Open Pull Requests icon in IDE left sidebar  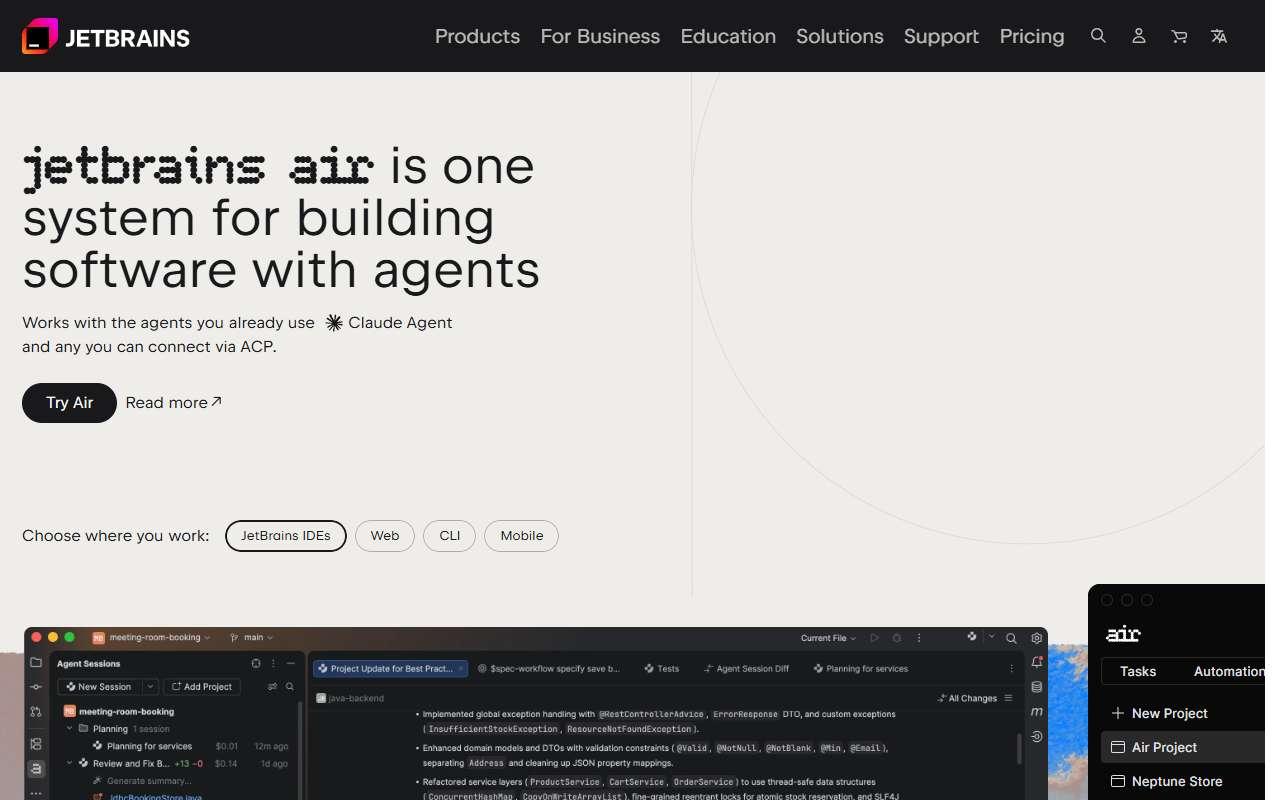click(36, 712)
